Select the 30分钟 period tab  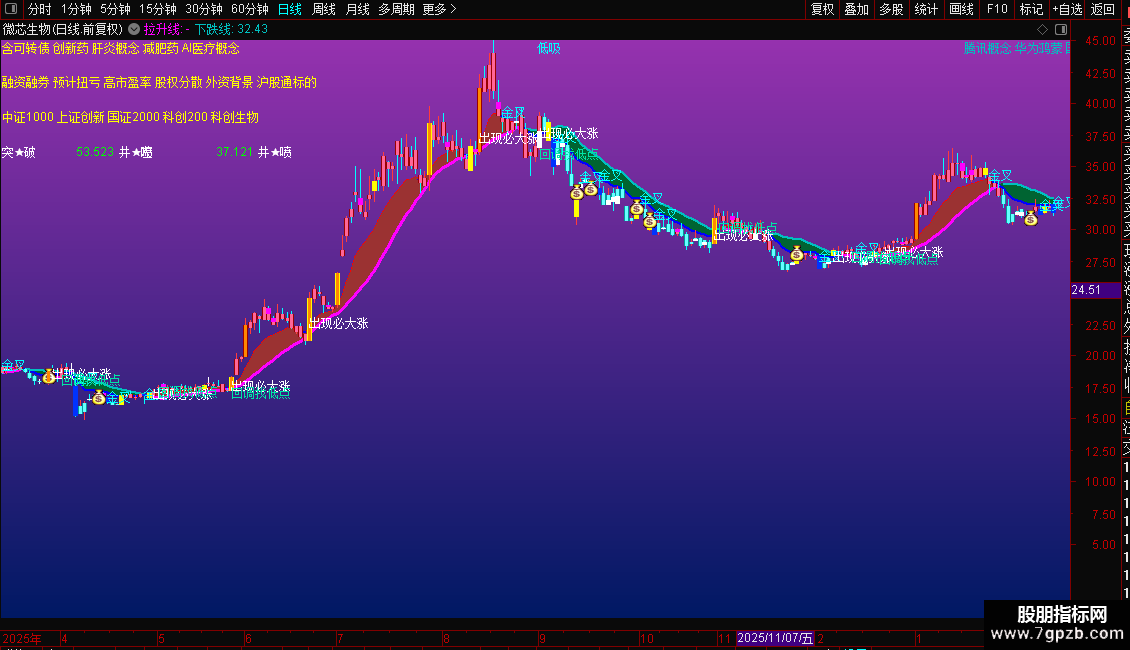click(x=204, y=9)
